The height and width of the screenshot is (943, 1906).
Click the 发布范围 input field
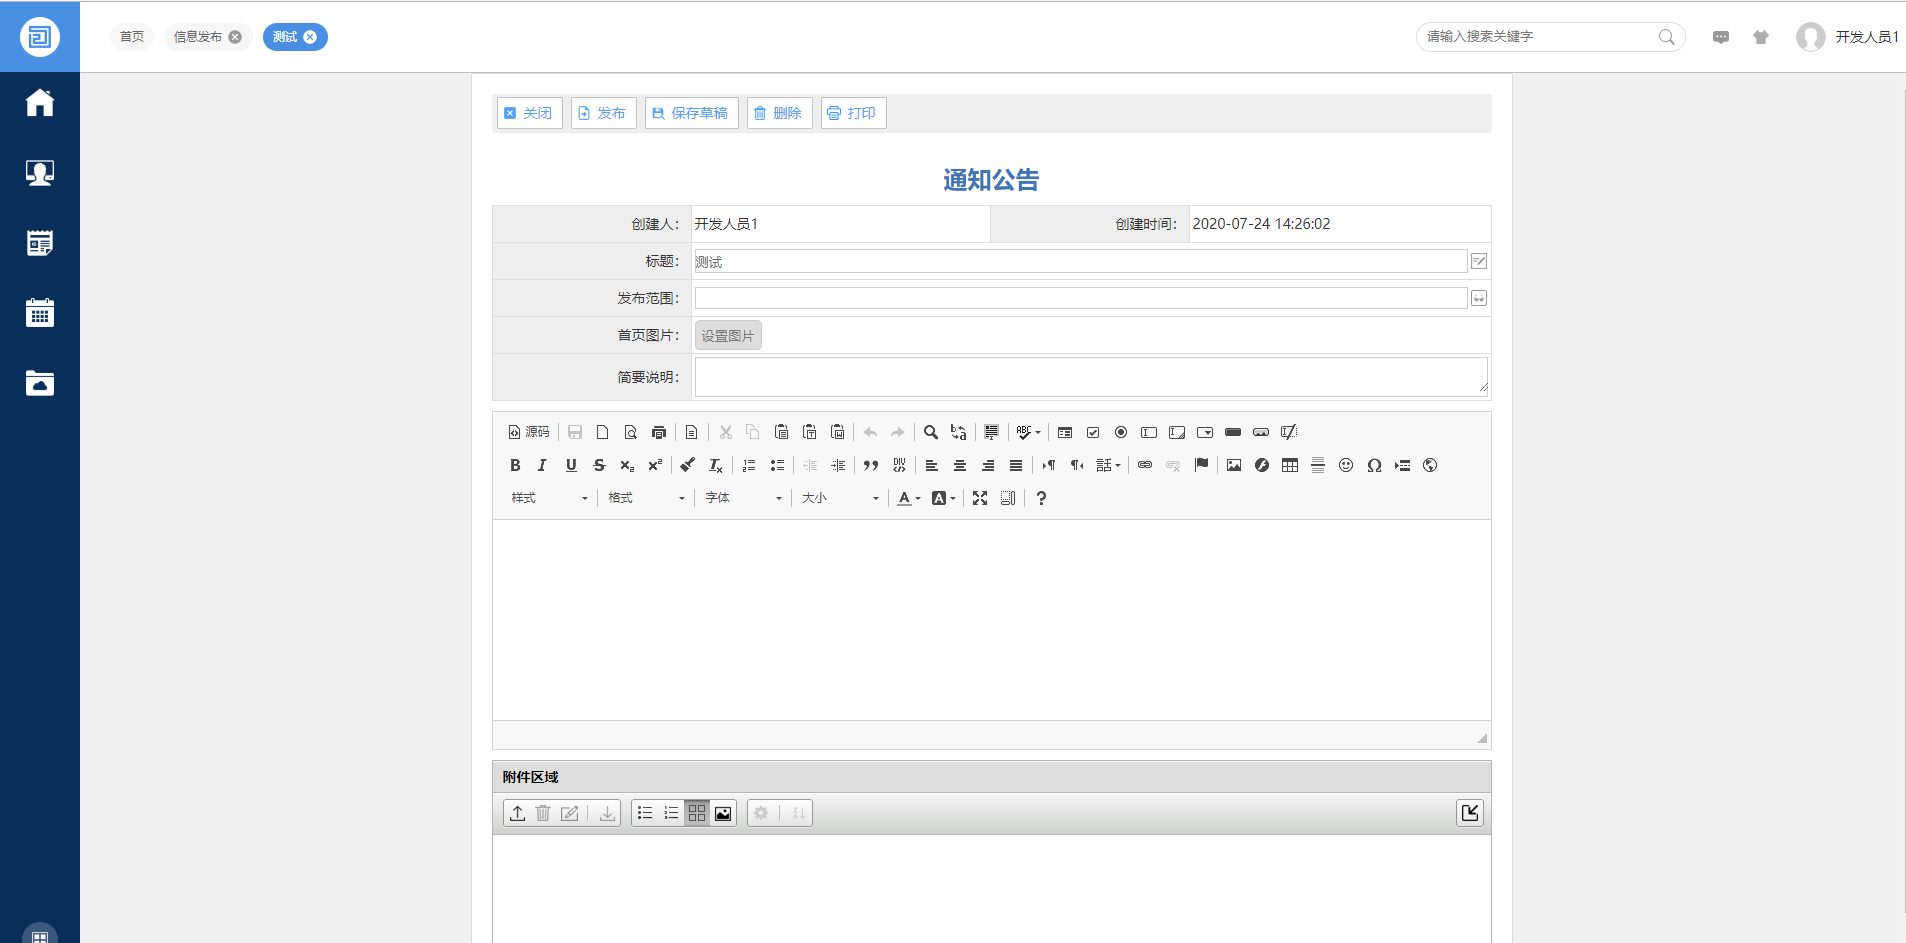[1080, 298]
